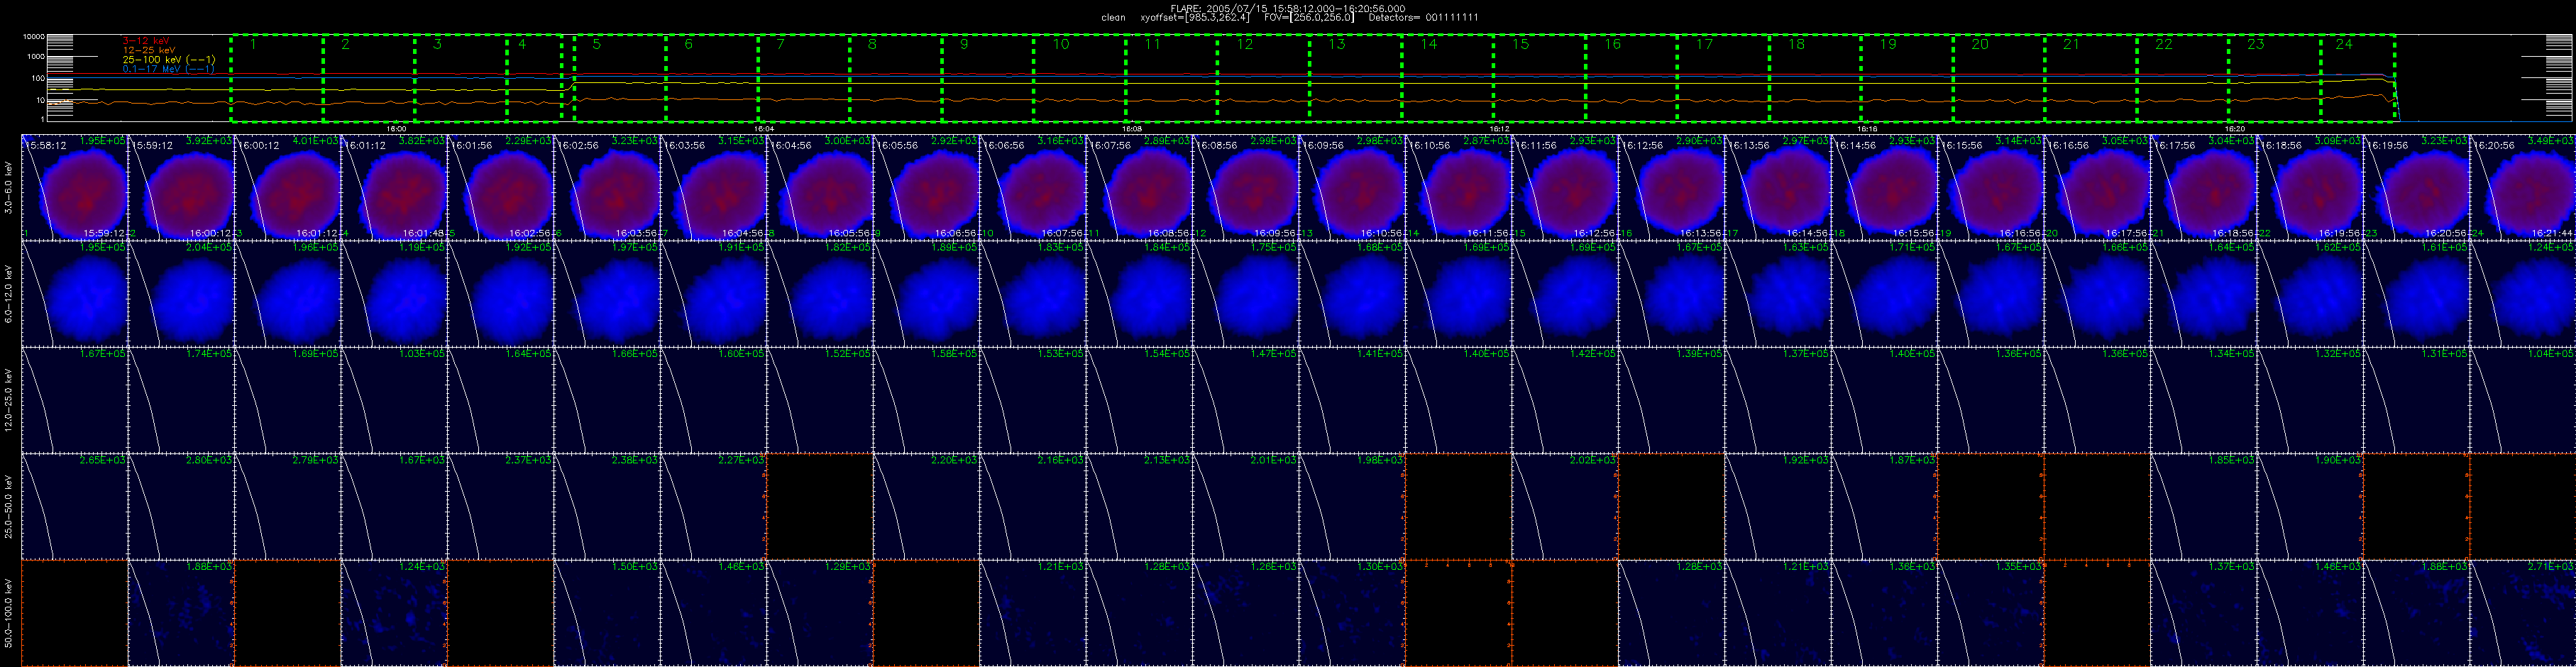Open the 6.0-12.0 keV image below 16:05:56
The height and width of the screenshot is (667, 2576).
click(x=927, y=293)
